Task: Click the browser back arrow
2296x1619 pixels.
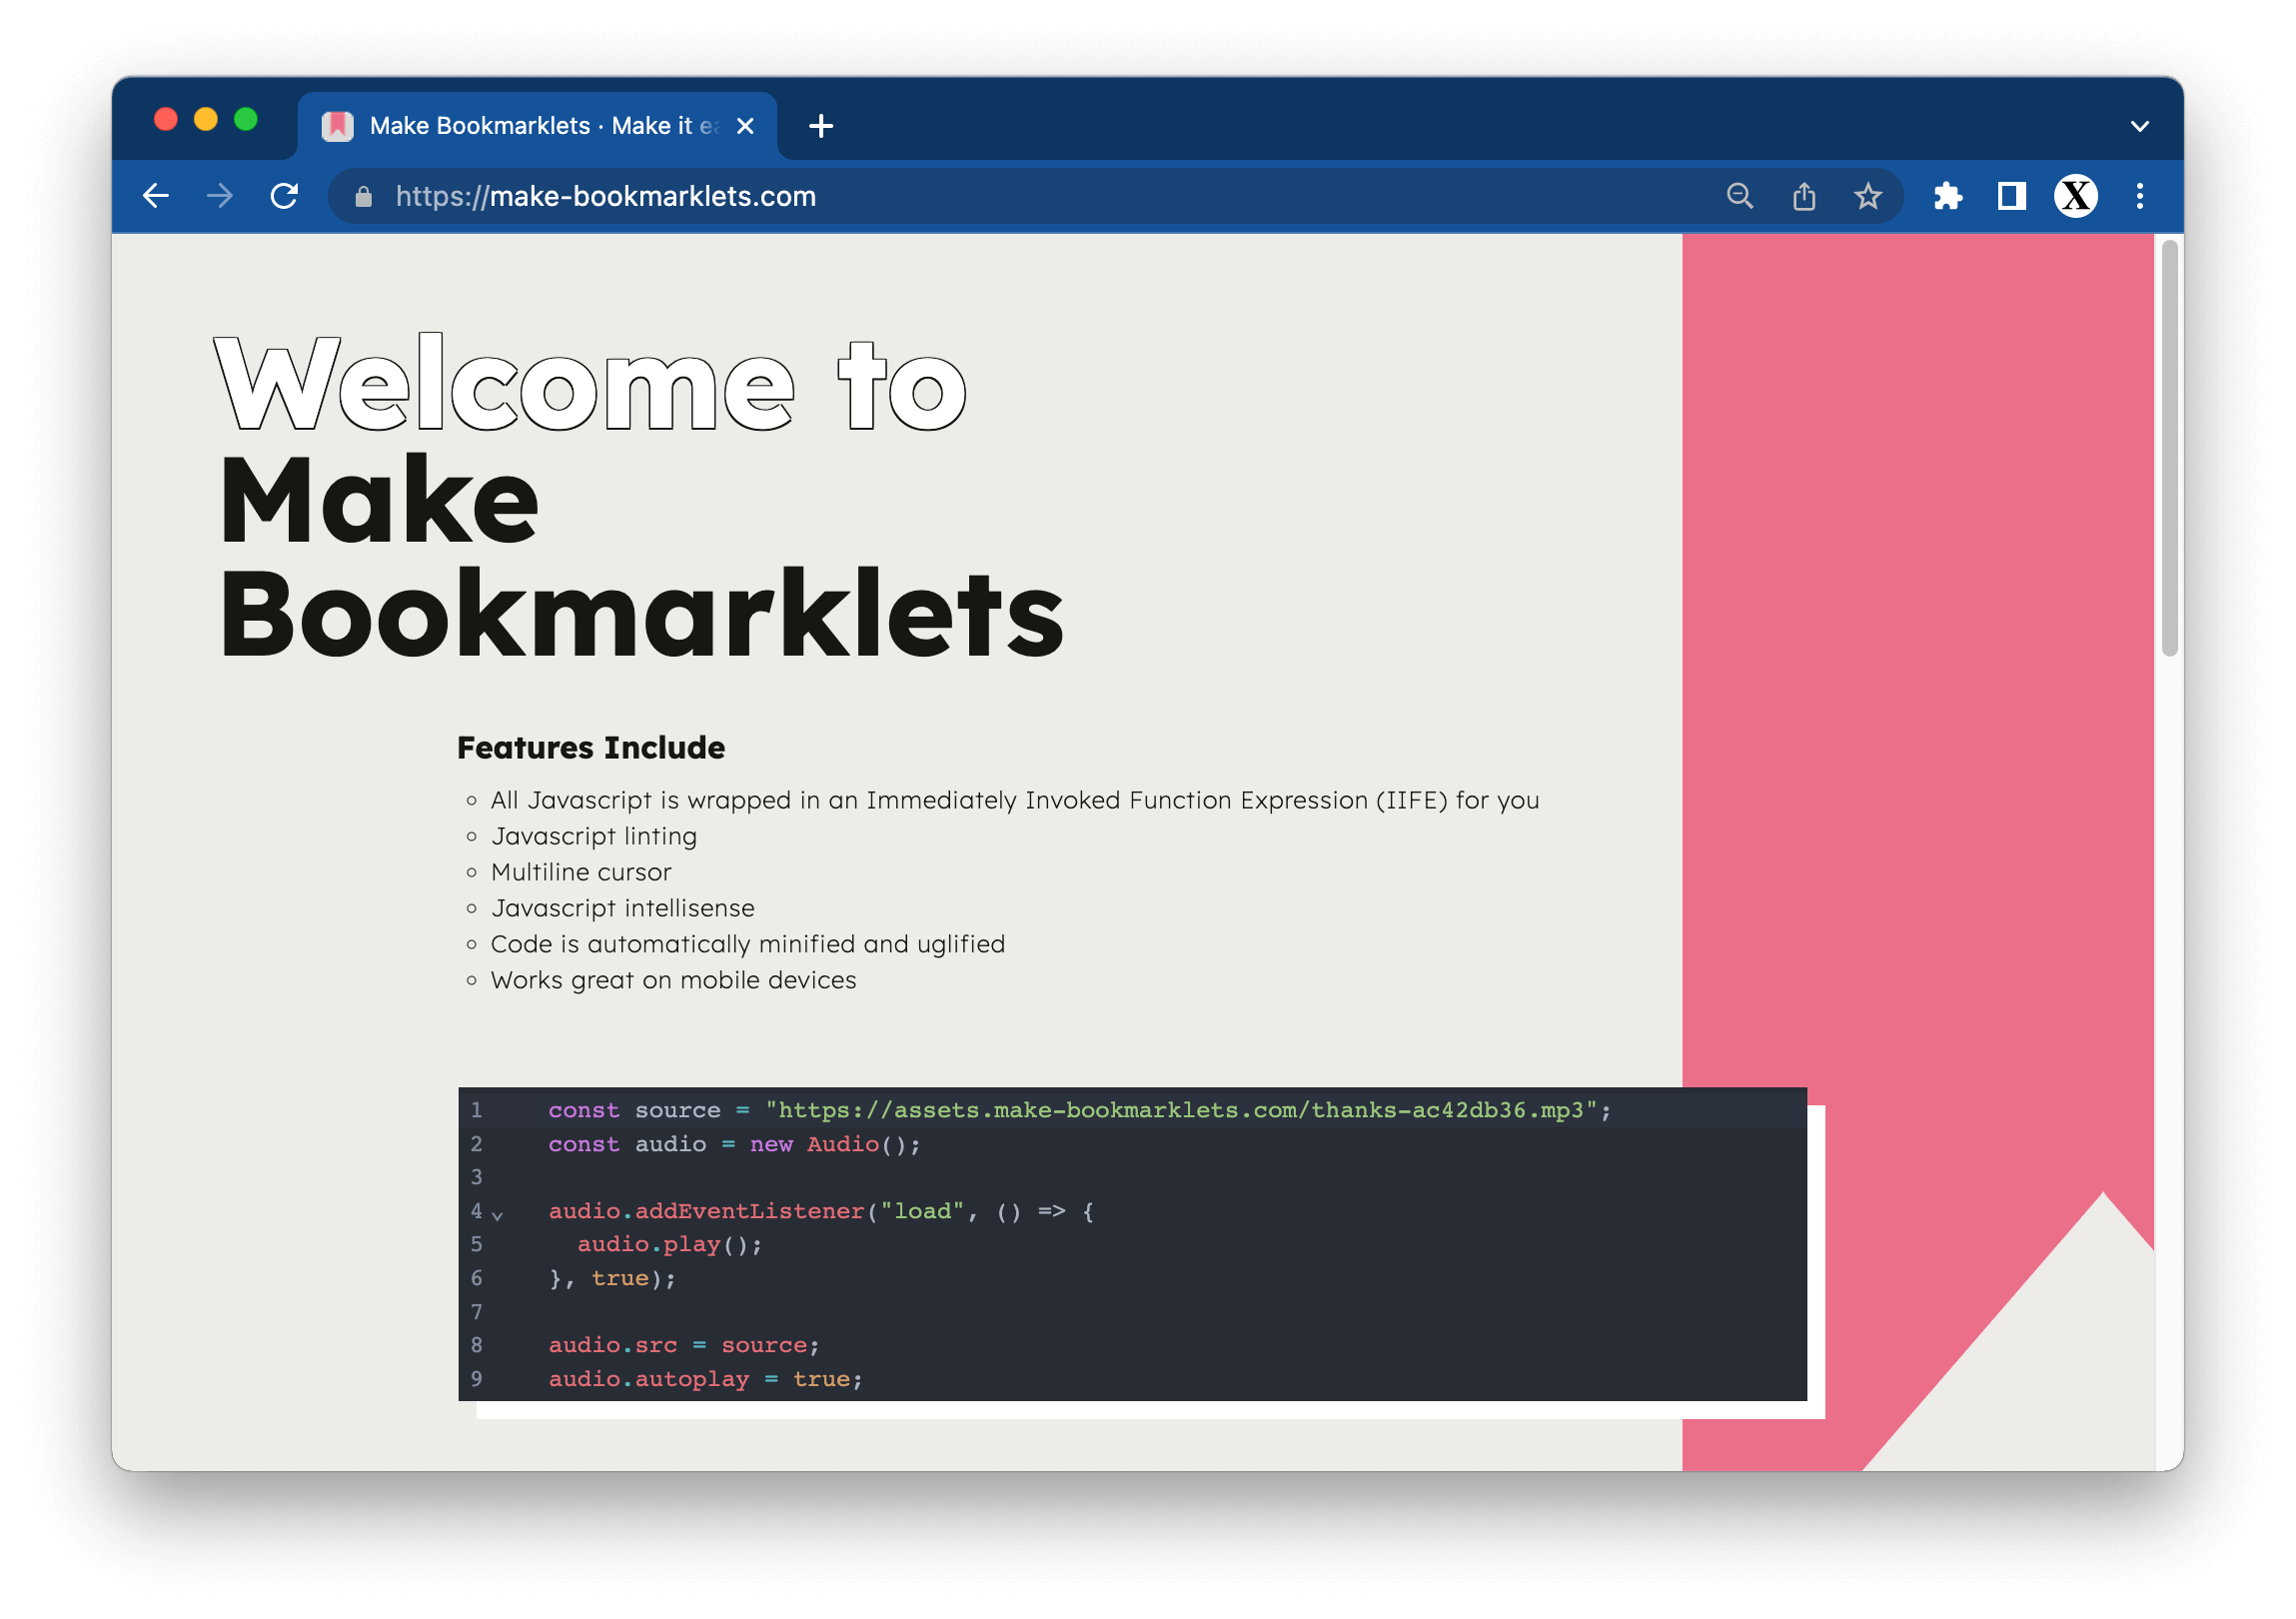Action: 156,196
